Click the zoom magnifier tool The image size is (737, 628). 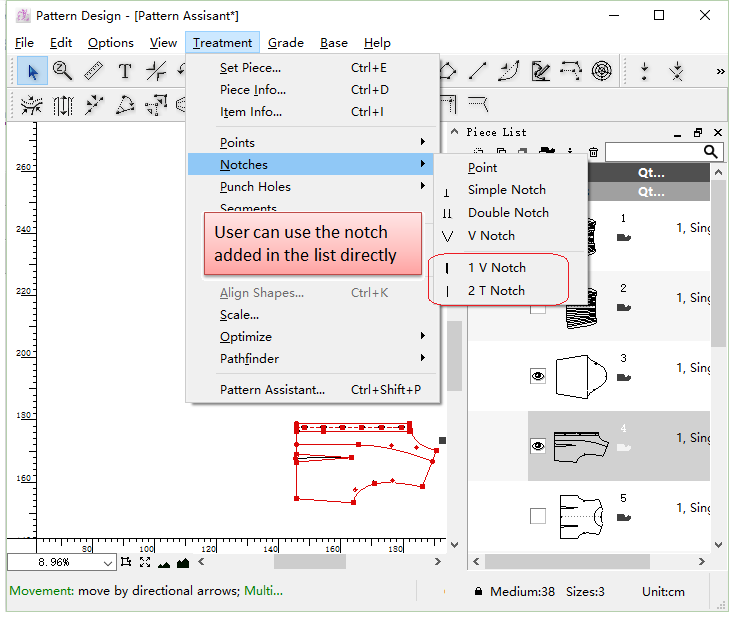[62, 71]
